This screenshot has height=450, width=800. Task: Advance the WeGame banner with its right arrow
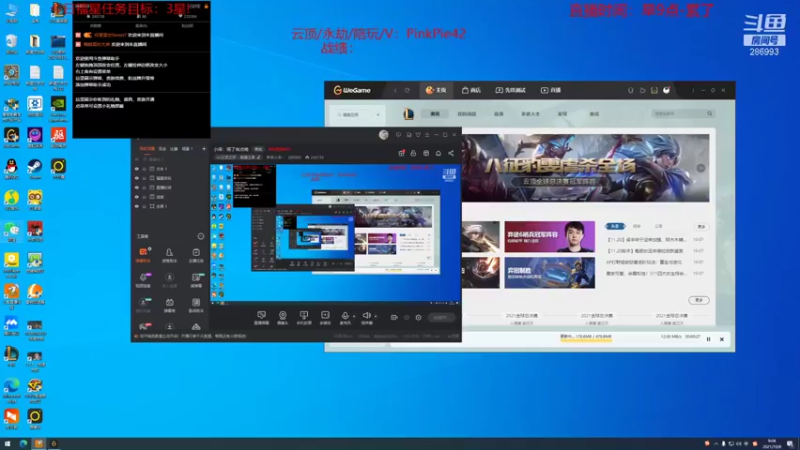point(701,168)
